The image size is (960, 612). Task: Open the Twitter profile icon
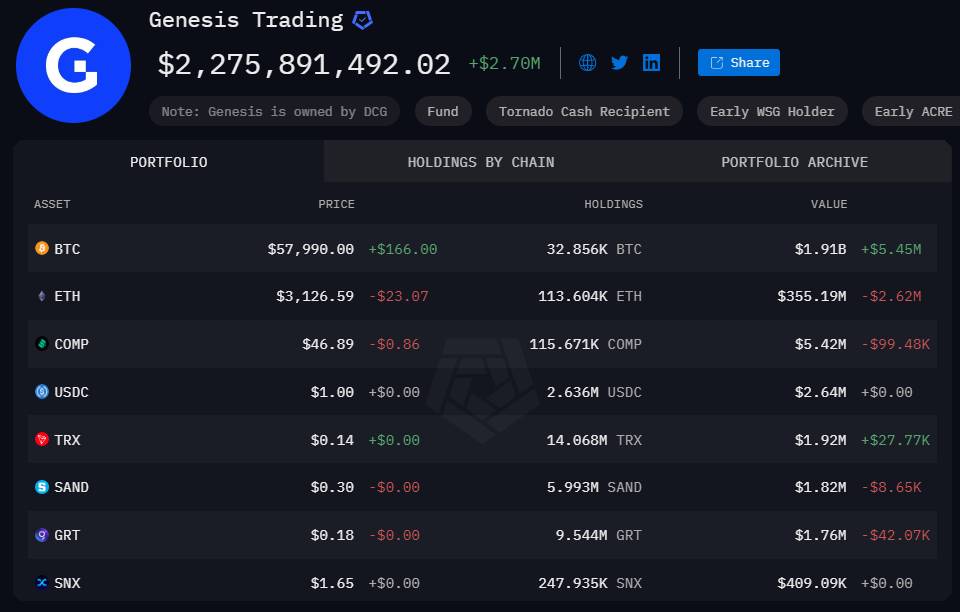pyautogui.click(x=619, y=62)
